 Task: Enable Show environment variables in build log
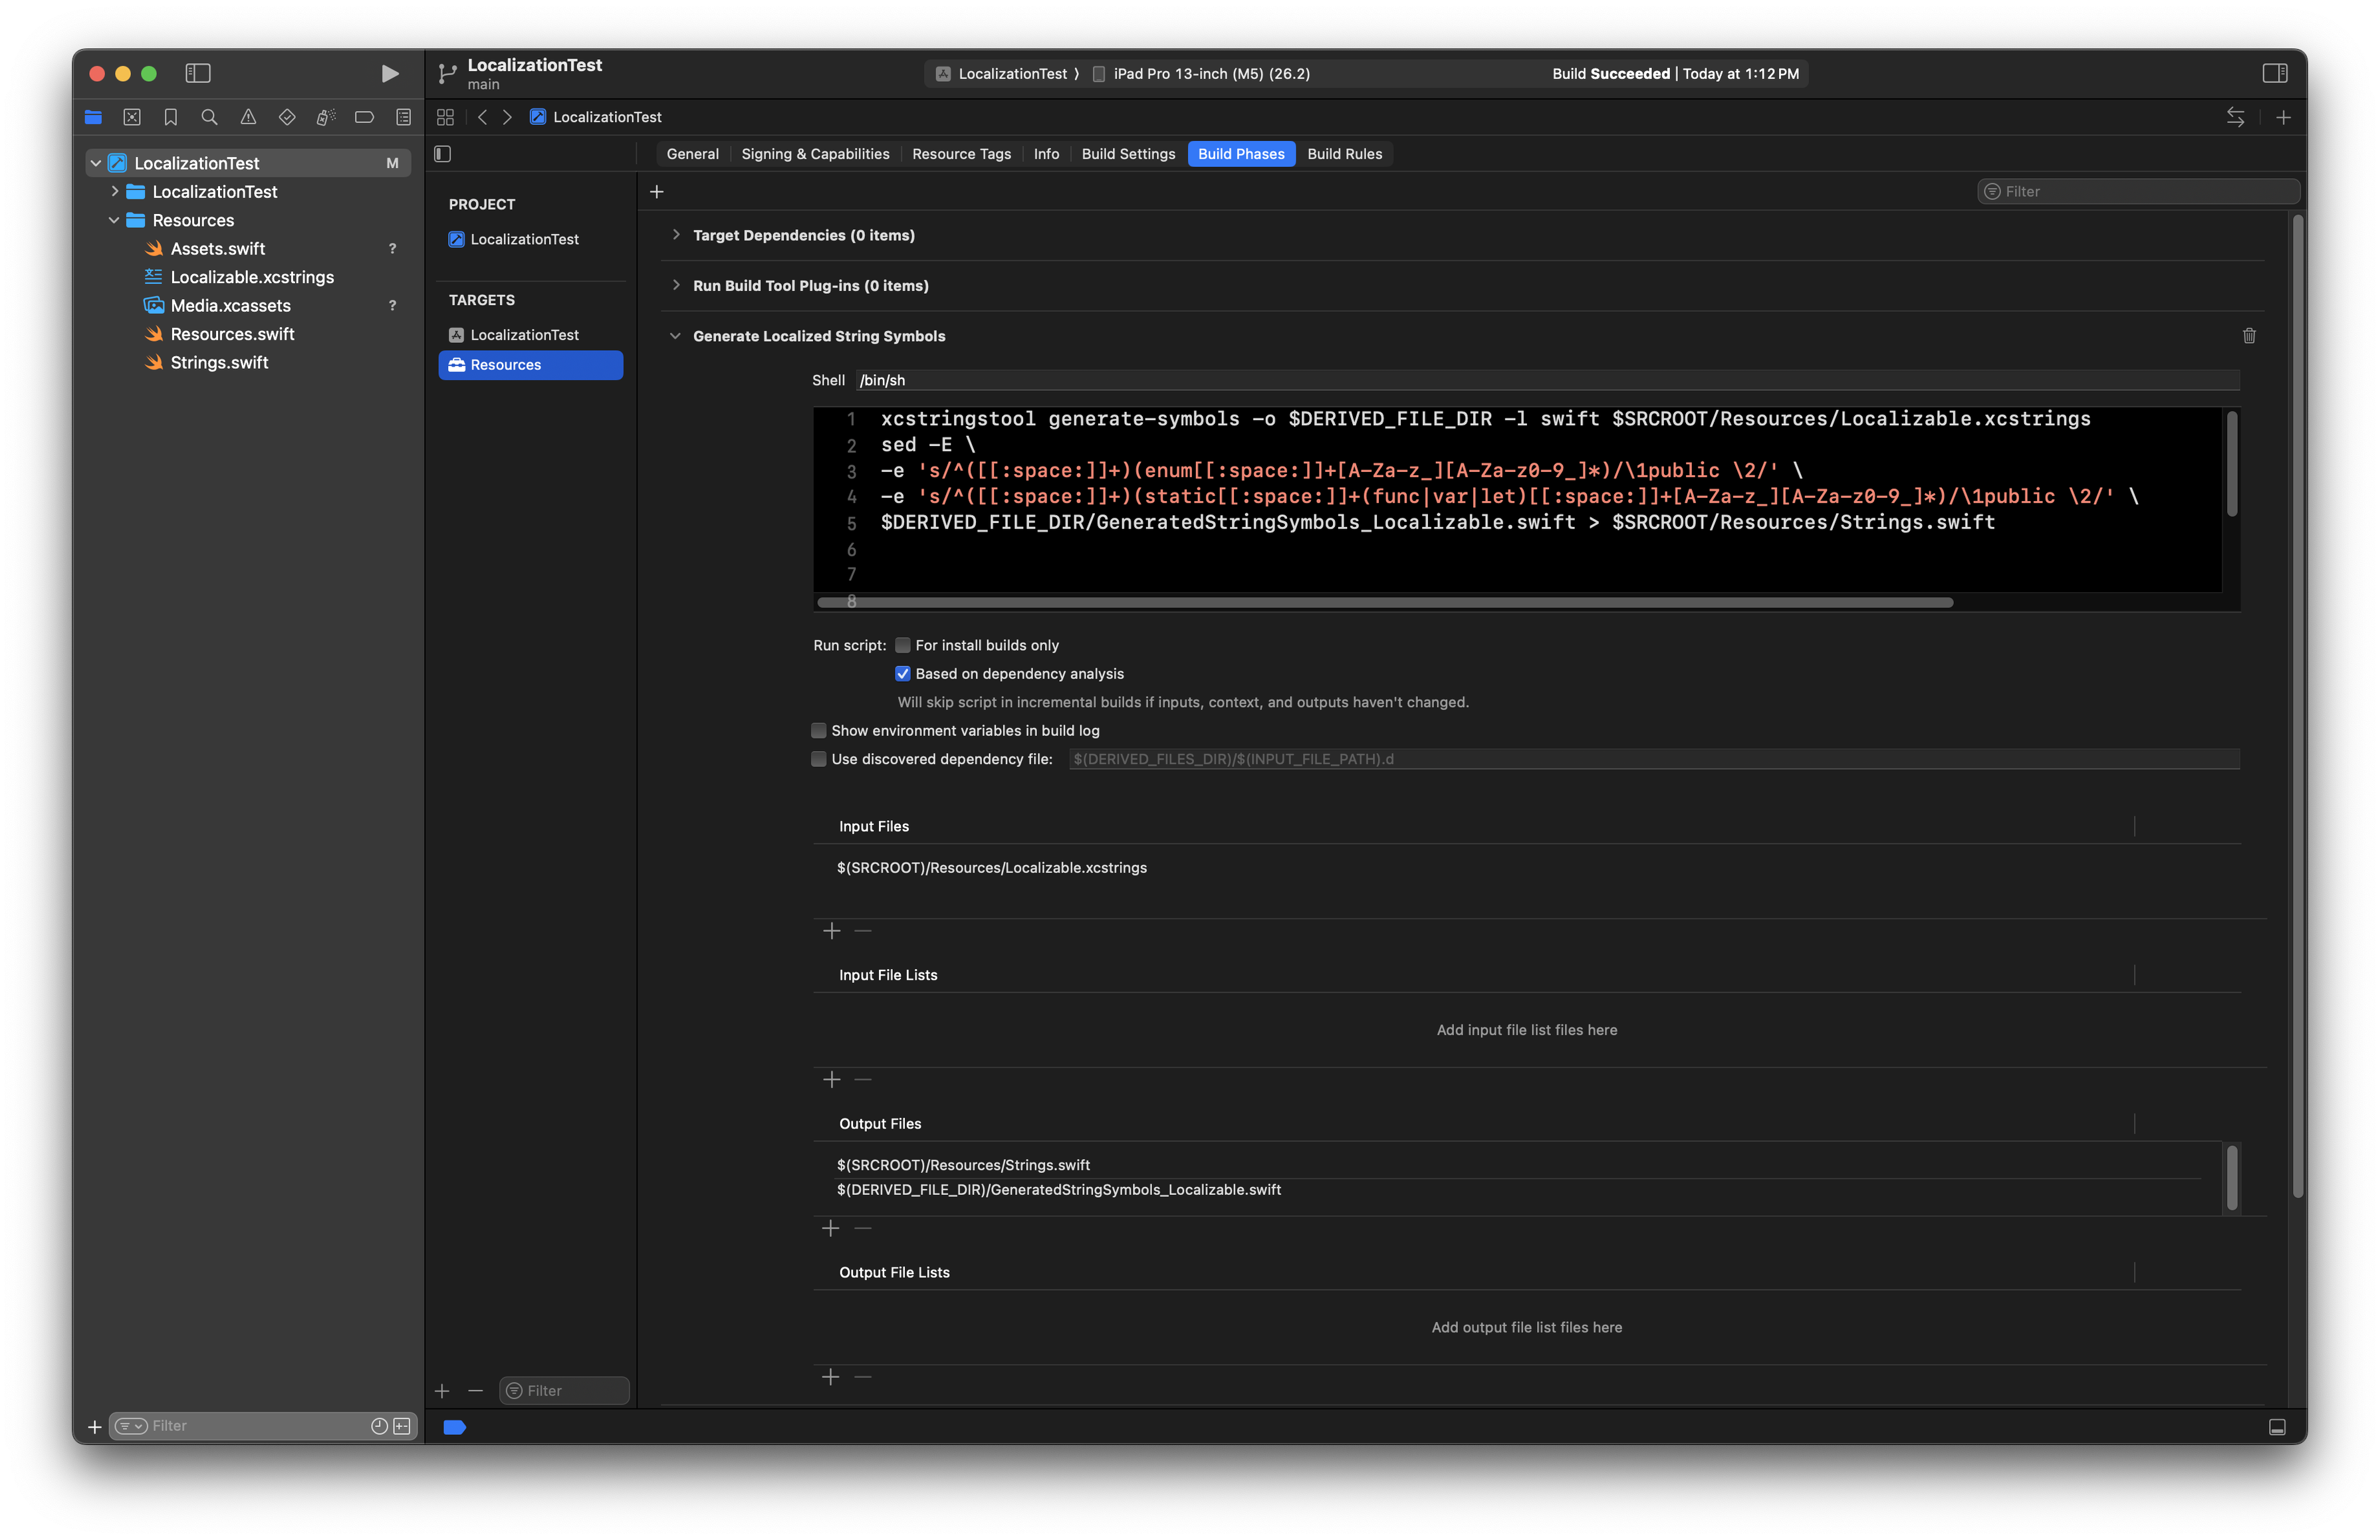tap(819, 731)
